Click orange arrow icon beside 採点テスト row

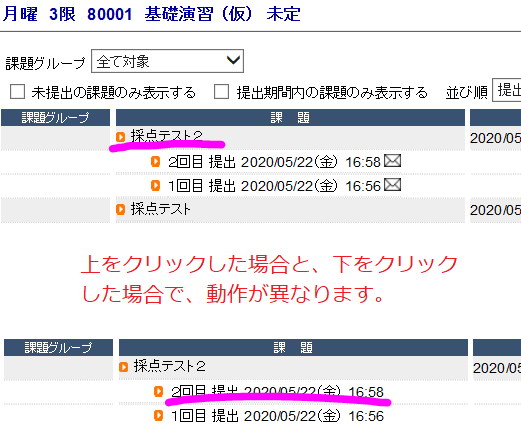(x=120, y=209)
